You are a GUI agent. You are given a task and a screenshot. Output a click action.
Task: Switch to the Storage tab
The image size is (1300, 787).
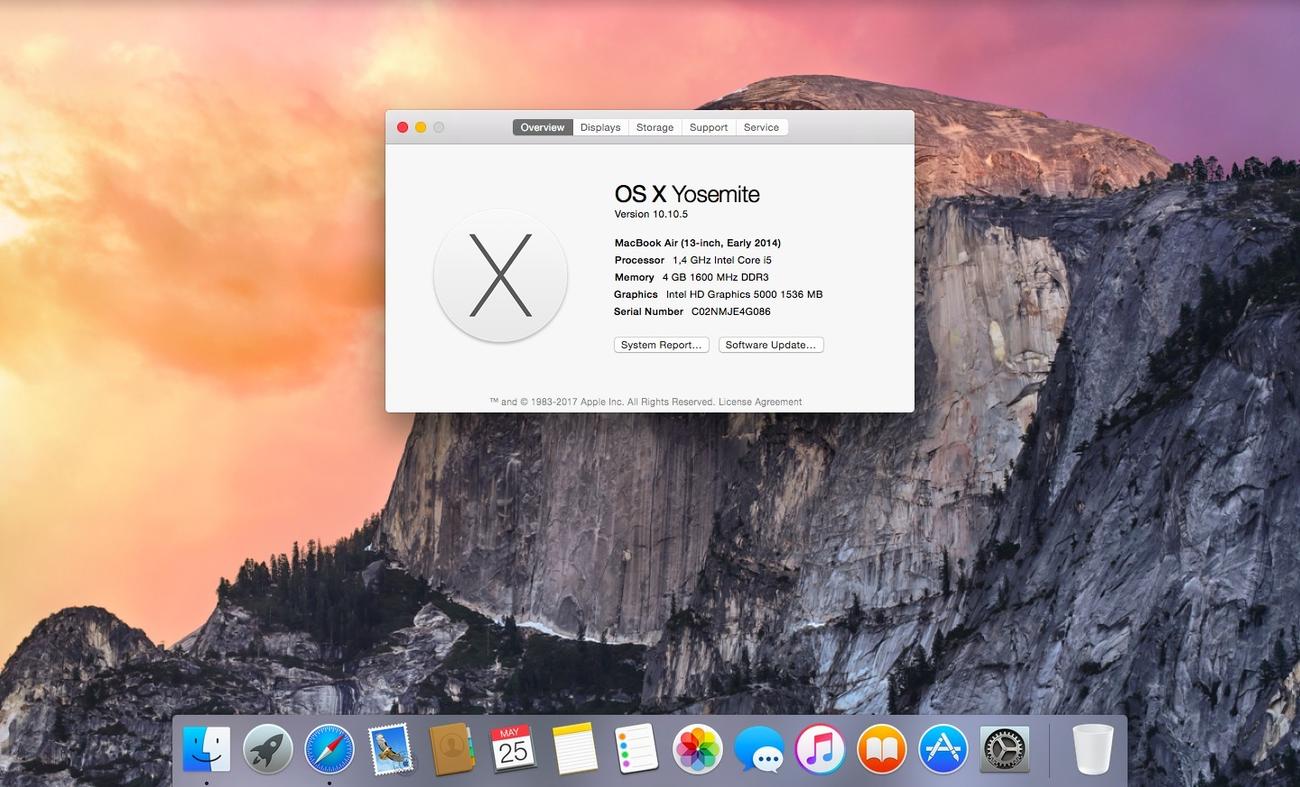tap(655, 127)
